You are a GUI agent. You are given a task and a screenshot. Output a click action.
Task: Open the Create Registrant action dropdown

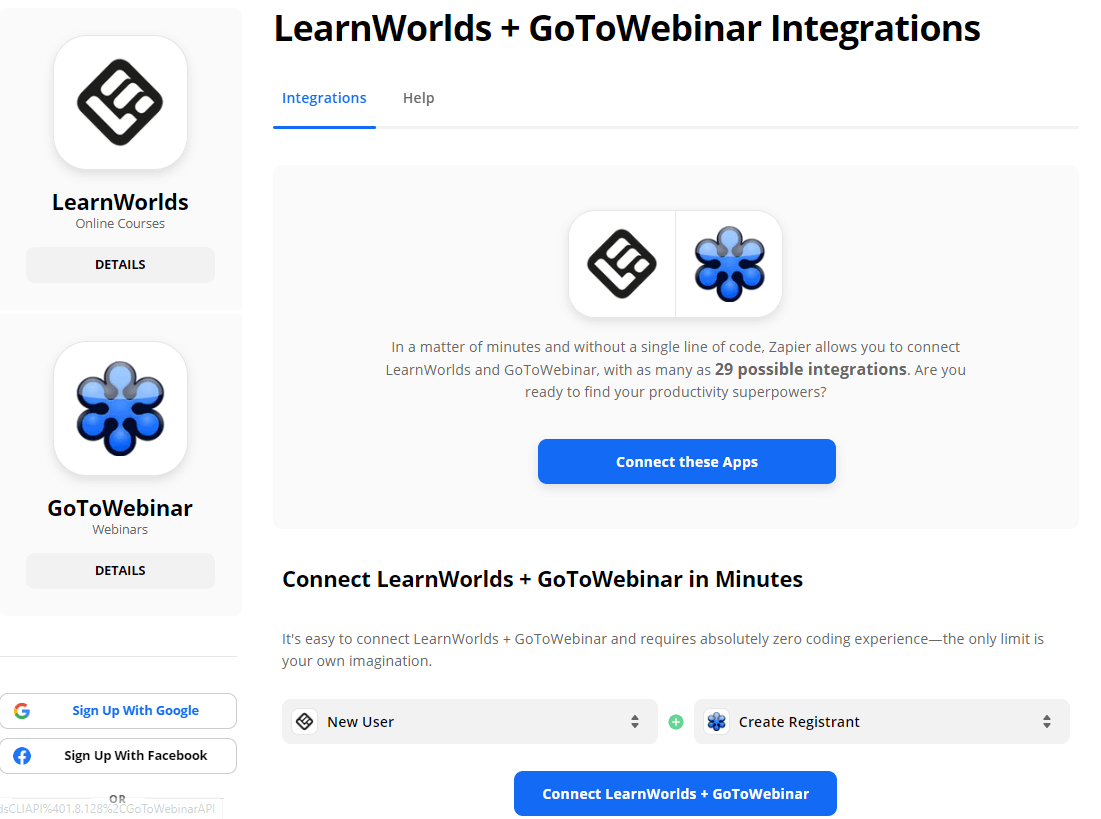tap(882, 721)
